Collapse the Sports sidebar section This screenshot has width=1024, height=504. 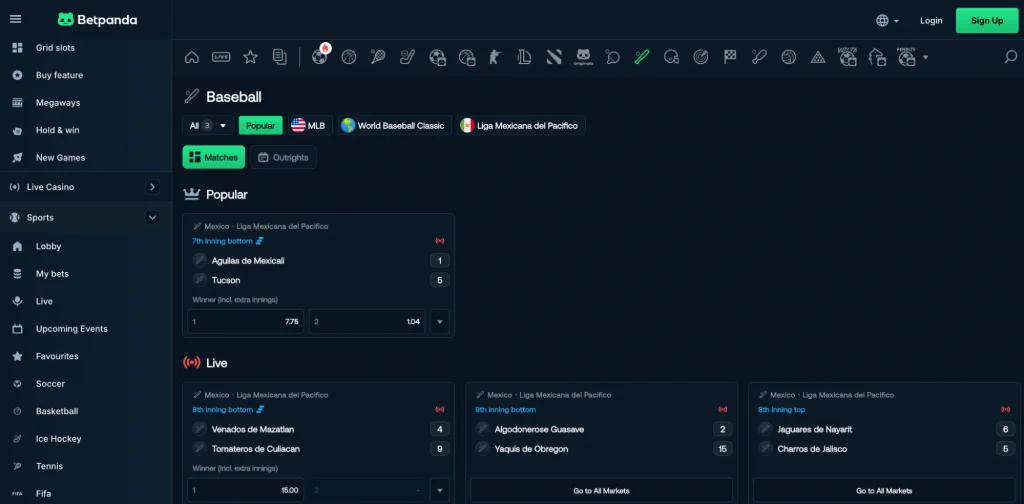[x=152, y=217]
